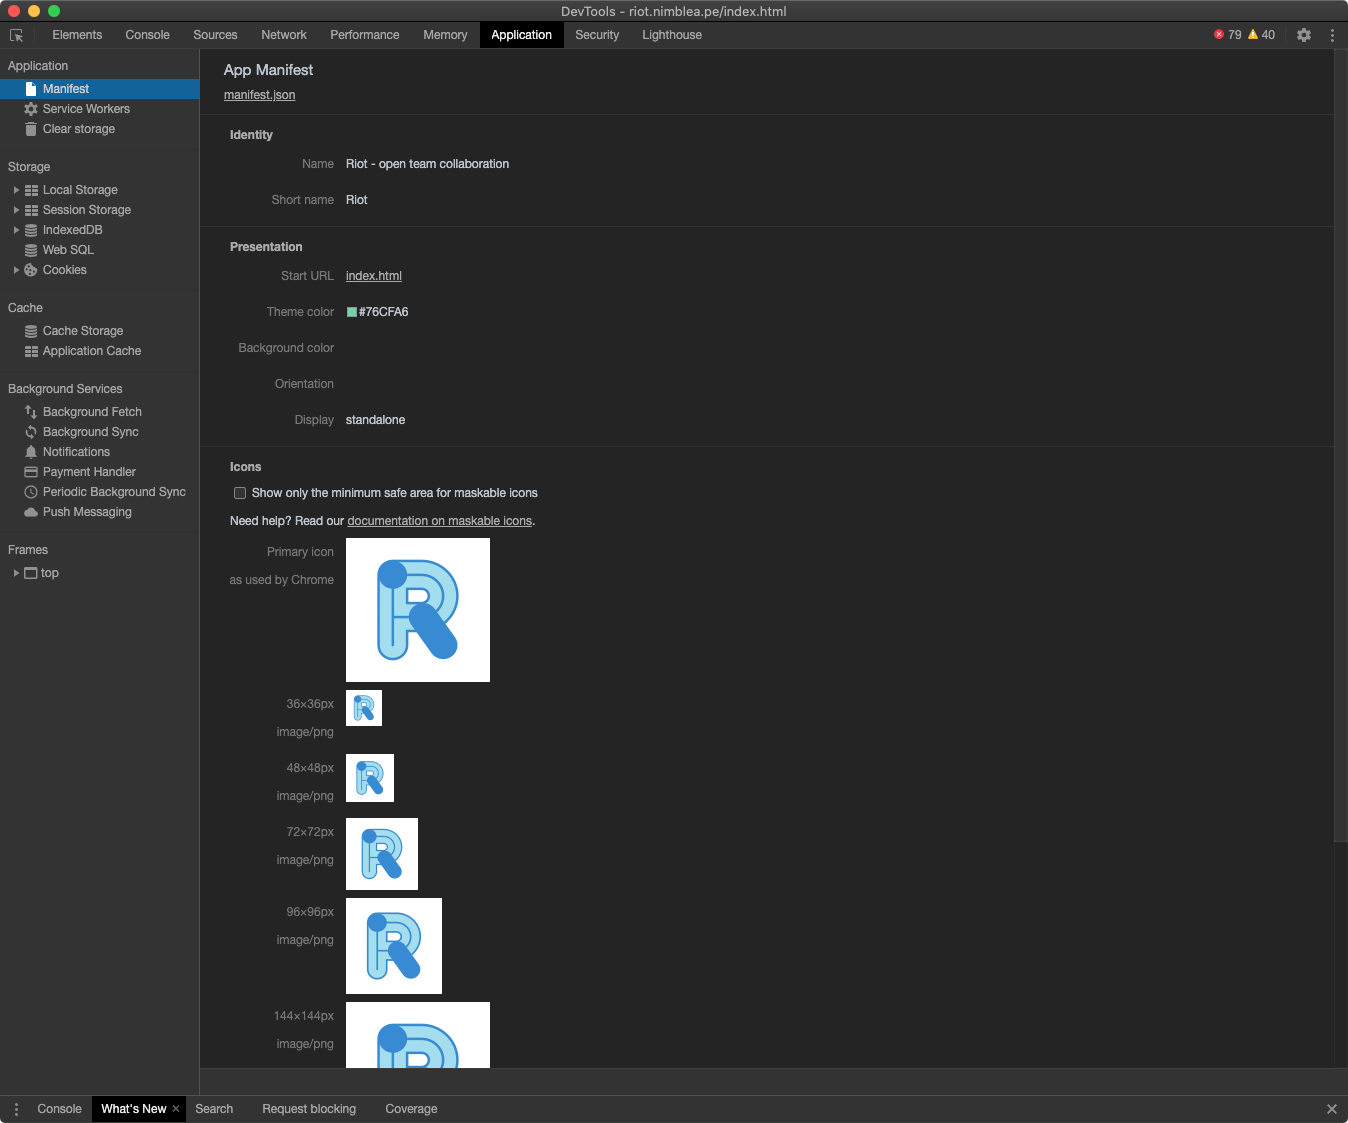Open the Search drawer tab
The image size is (1348, 1123).
(214, 1109)
